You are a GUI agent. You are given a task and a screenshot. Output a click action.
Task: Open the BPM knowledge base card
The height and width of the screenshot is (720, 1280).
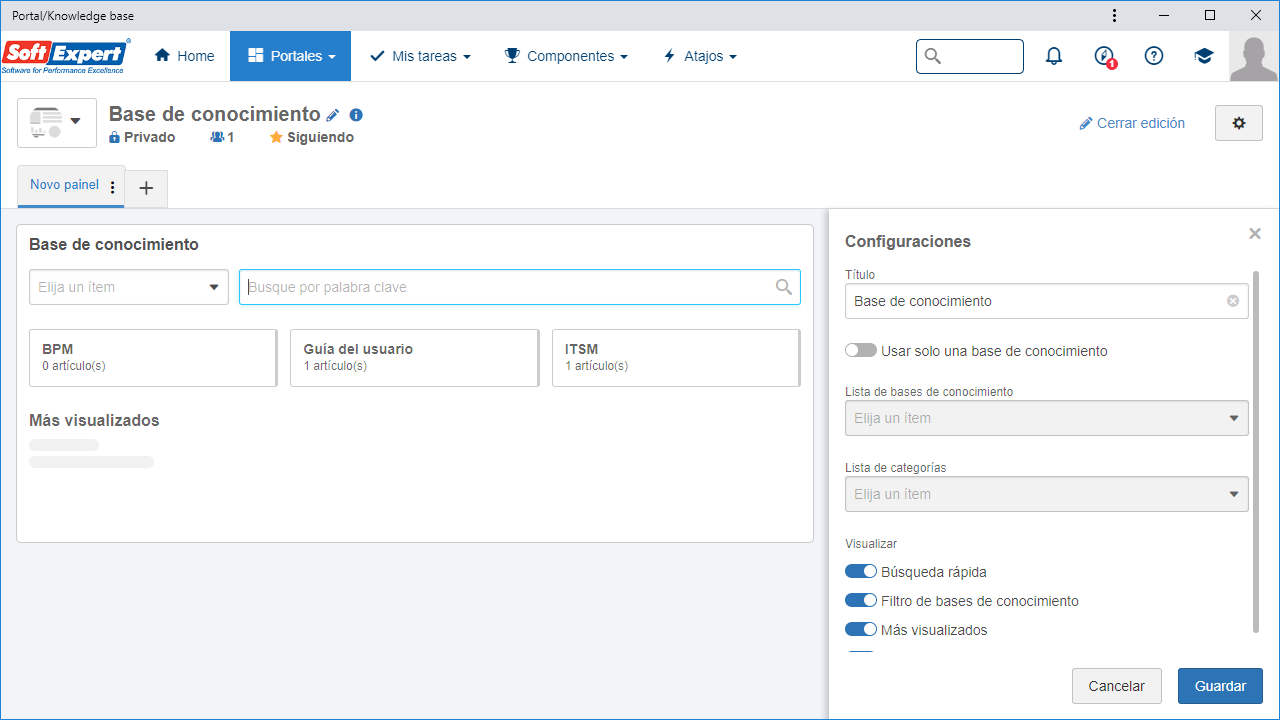(153, 357)
